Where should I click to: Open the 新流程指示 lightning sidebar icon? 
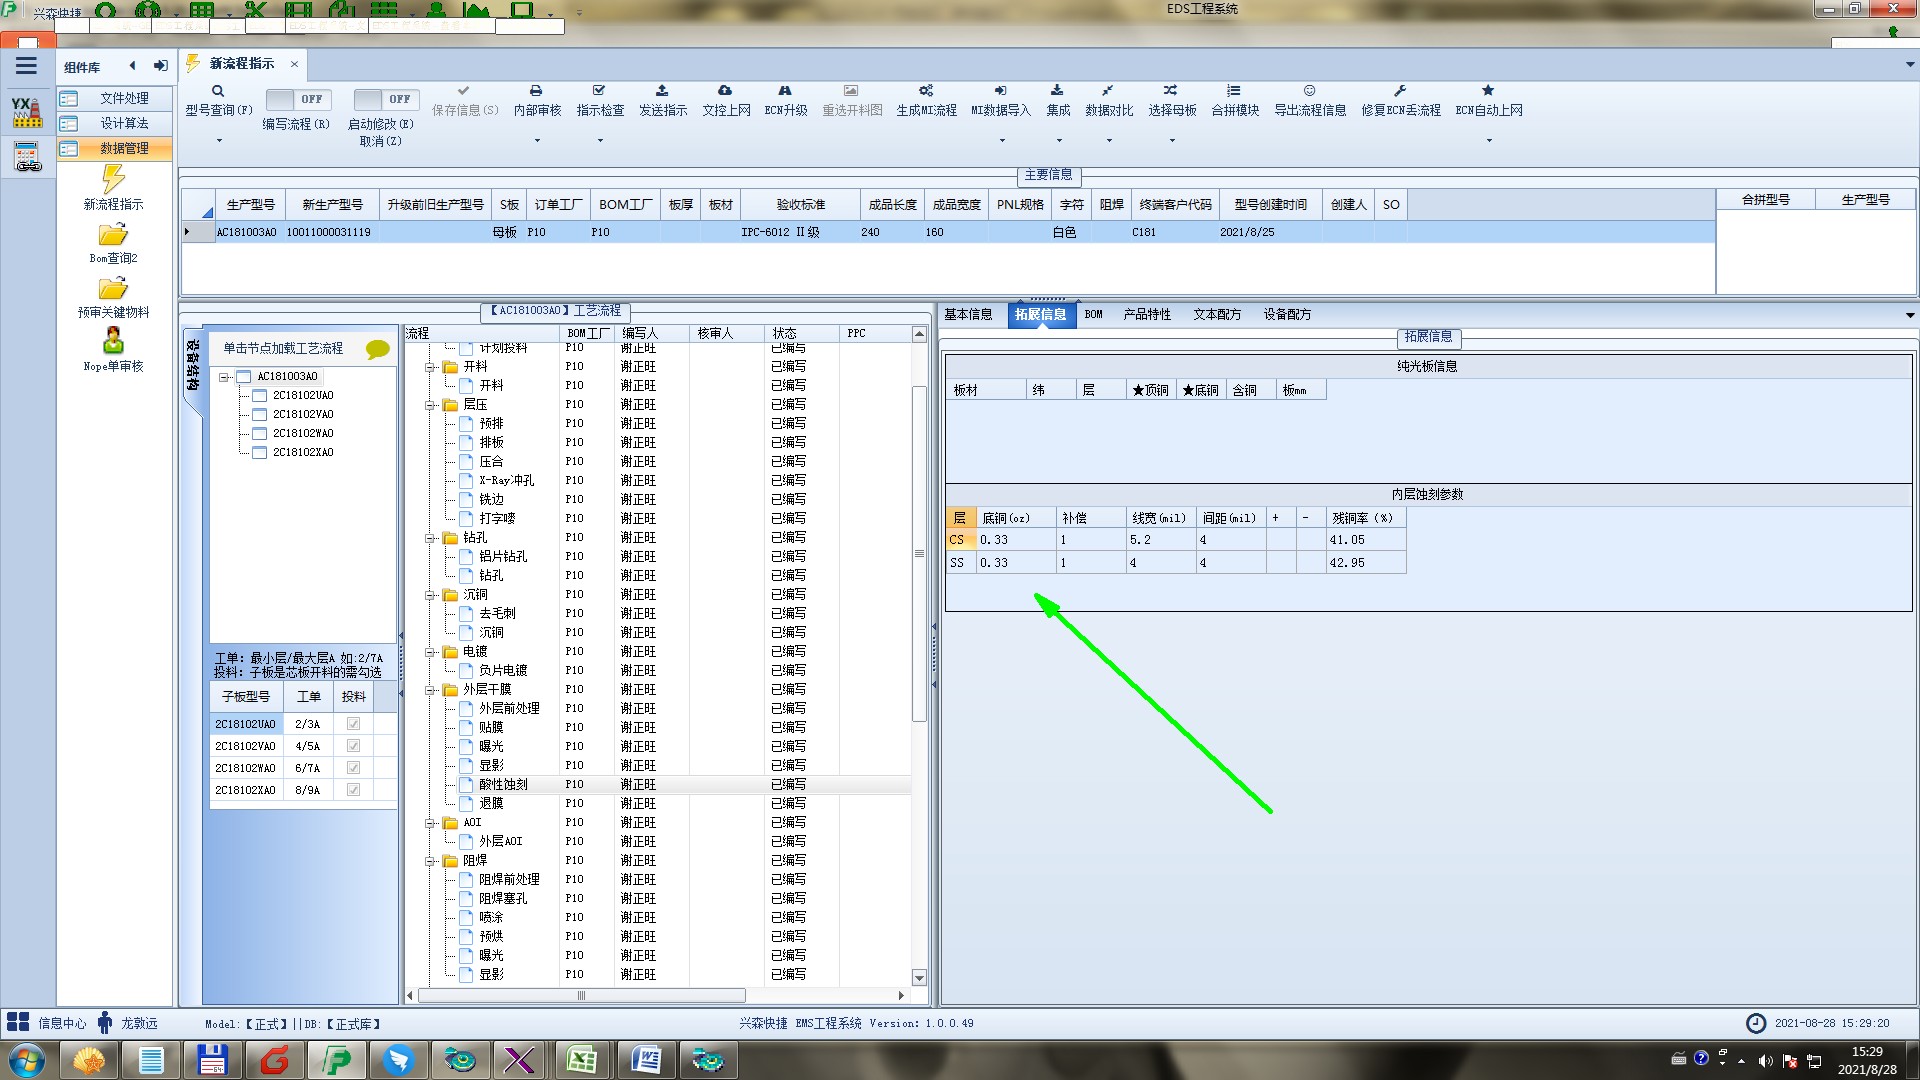tap(113, 180)
